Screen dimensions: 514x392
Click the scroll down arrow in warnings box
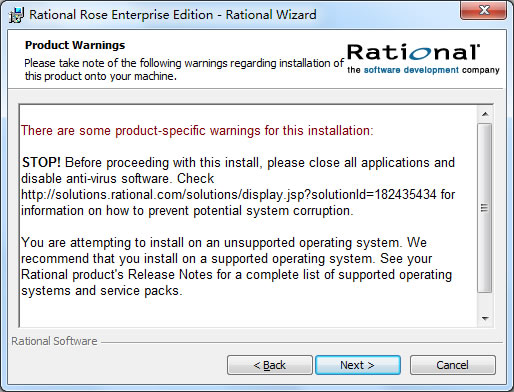[x=485, y=319]
